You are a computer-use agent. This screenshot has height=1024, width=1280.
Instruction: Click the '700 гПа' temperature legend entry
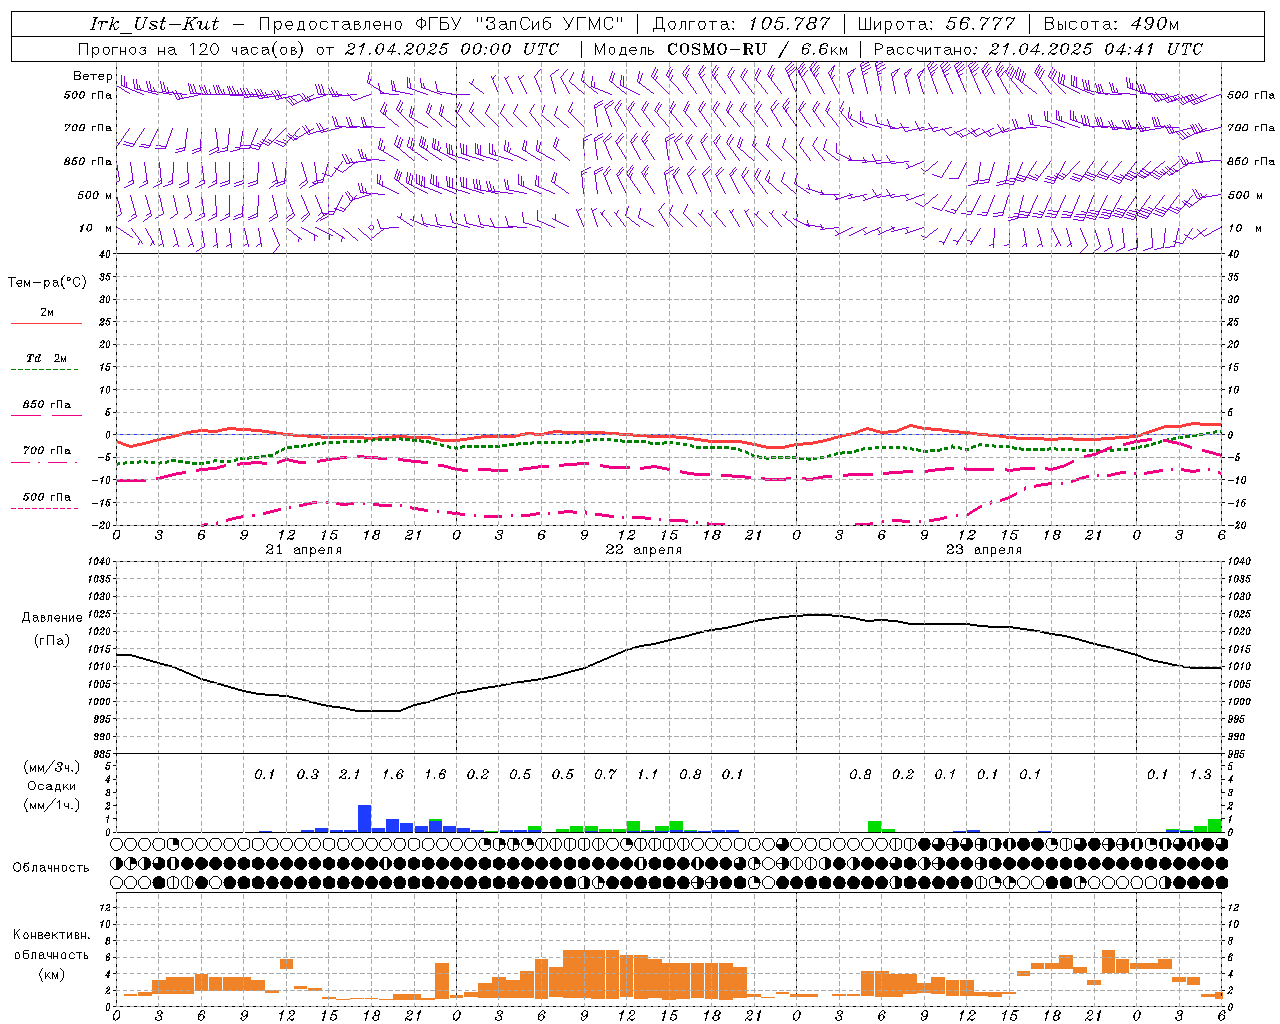pyautogui.click(x=46, y=450)
